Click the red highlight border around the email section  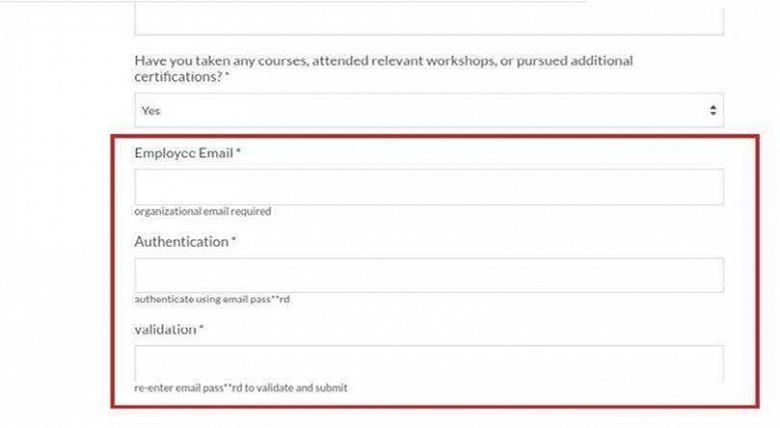pos(112,270)
